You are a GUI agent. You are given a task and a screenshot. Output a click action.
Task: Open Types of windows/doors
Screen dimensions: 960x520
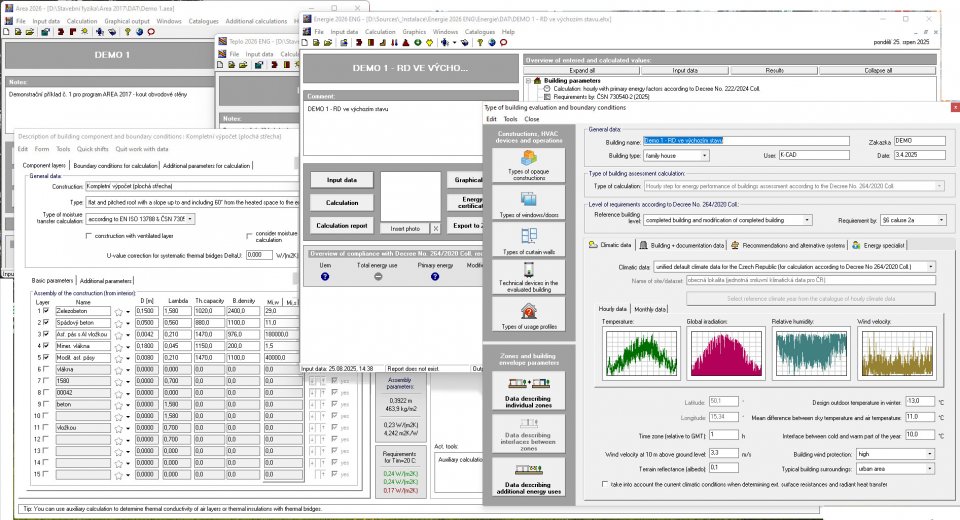(528, 202)
